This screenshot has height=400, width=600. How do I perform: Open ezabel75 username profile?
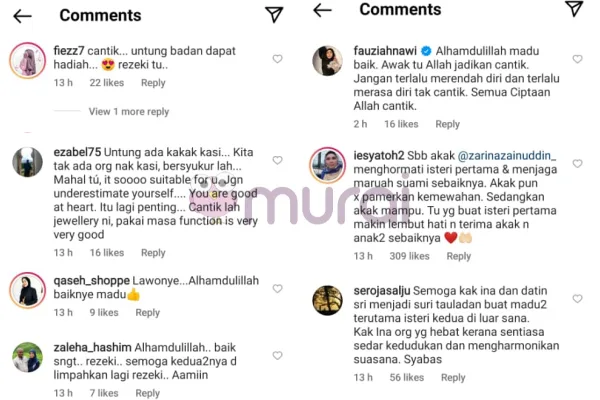click(x=77, y=152)
